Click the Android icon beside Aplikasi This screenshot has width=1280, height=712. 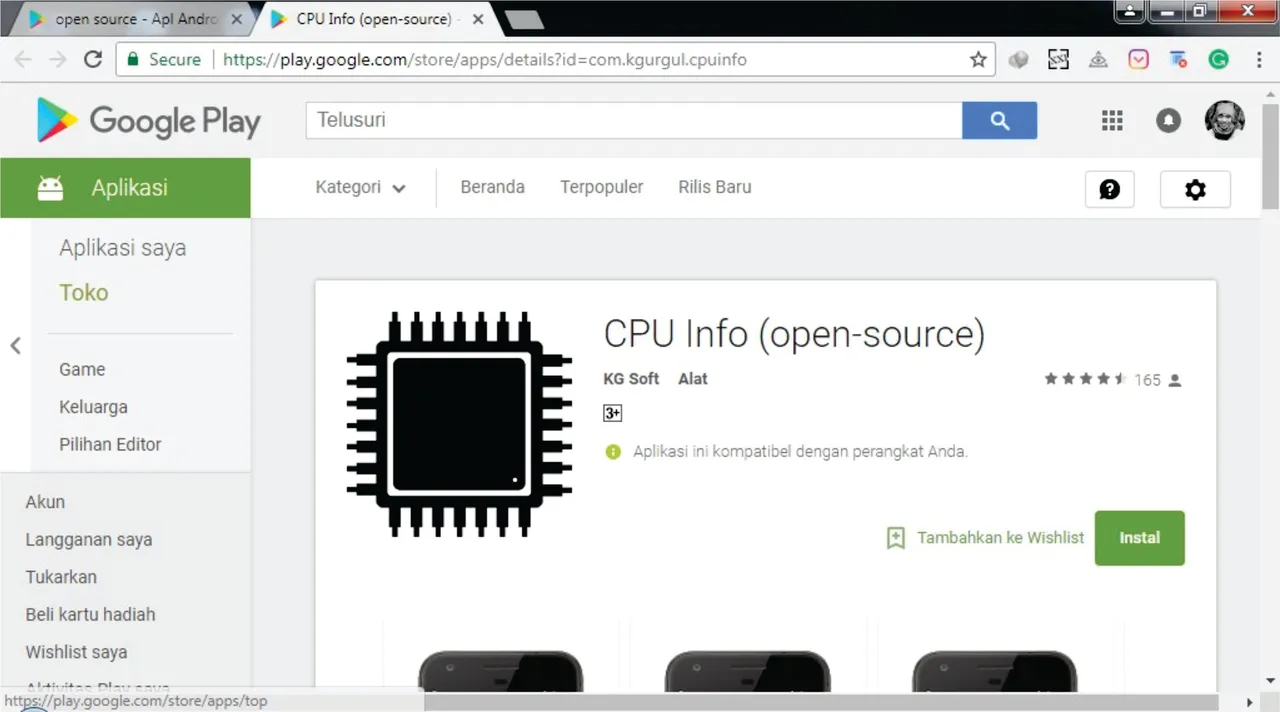(x=50, y=187)
